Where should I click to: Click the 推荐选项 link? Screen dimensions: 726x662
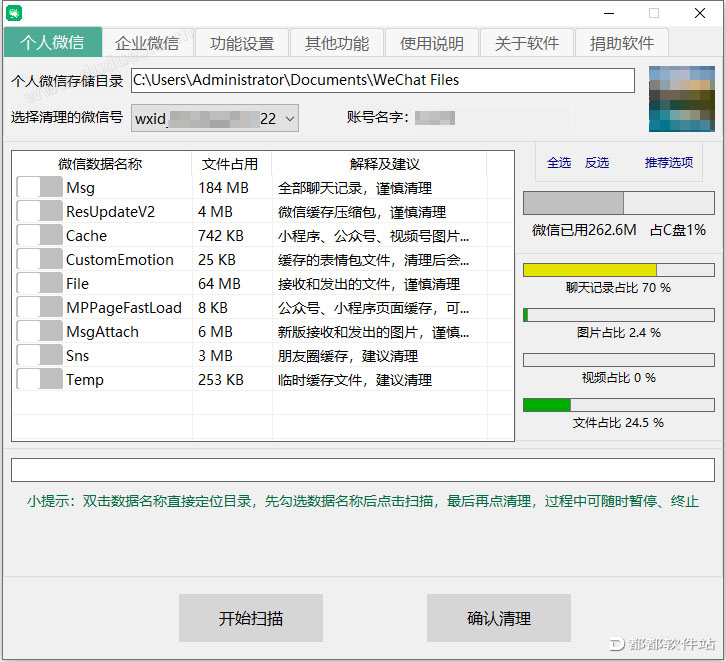pyautogui.click(x=669, y=162)
